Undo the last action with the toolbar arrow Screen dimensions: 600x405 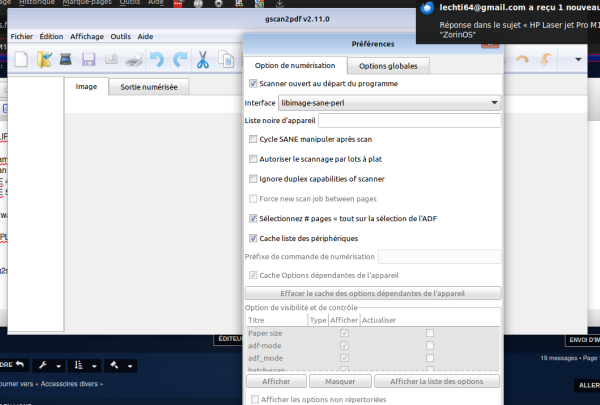coord(157,60)
